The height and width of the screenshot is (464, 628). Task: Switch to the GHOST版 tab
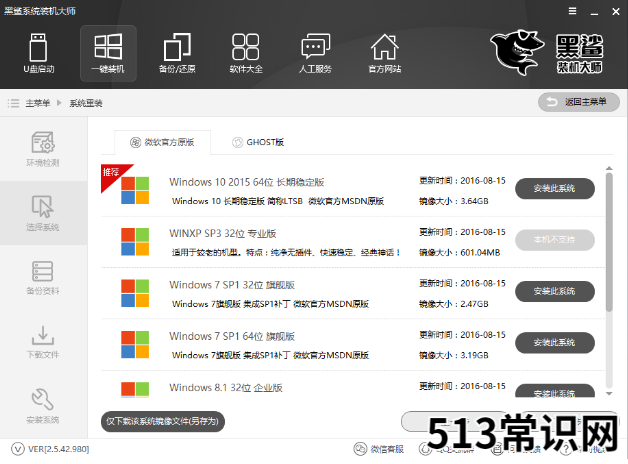pos(258,142)
